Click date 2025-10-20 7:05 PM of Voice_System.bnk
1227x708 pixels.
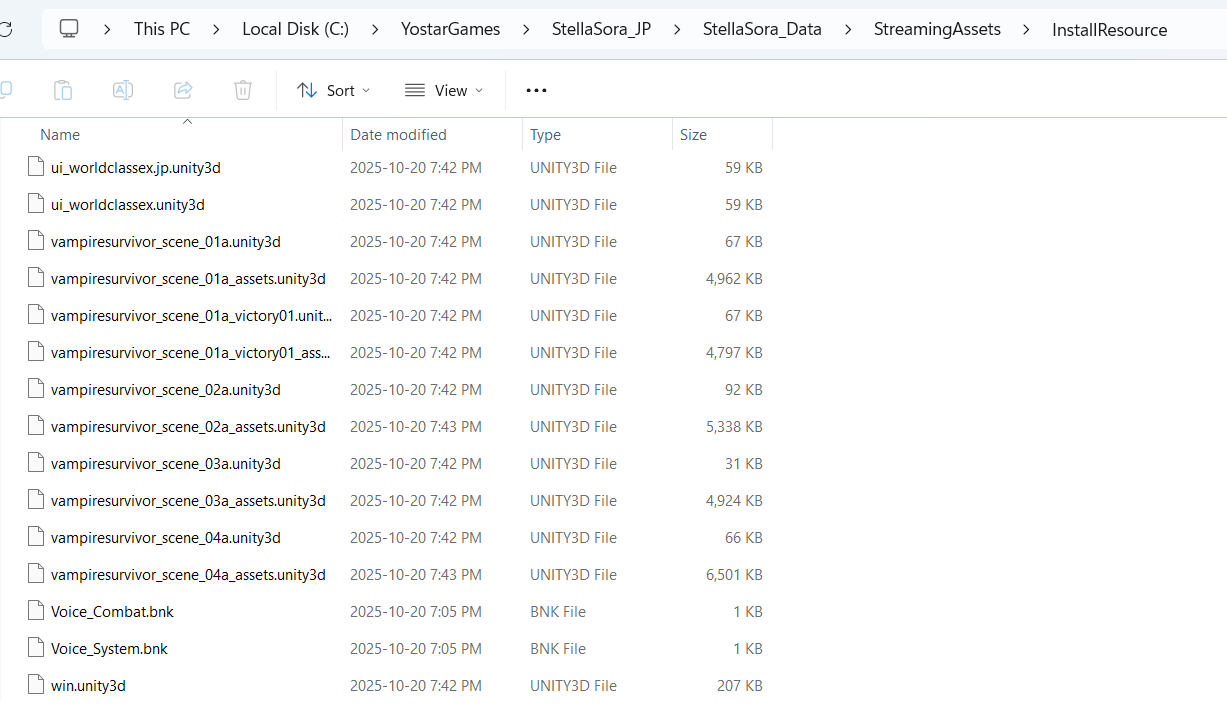tap(416, 648)
